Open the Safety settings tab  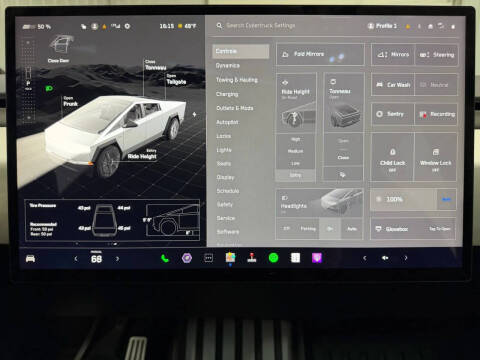(225, 205)
